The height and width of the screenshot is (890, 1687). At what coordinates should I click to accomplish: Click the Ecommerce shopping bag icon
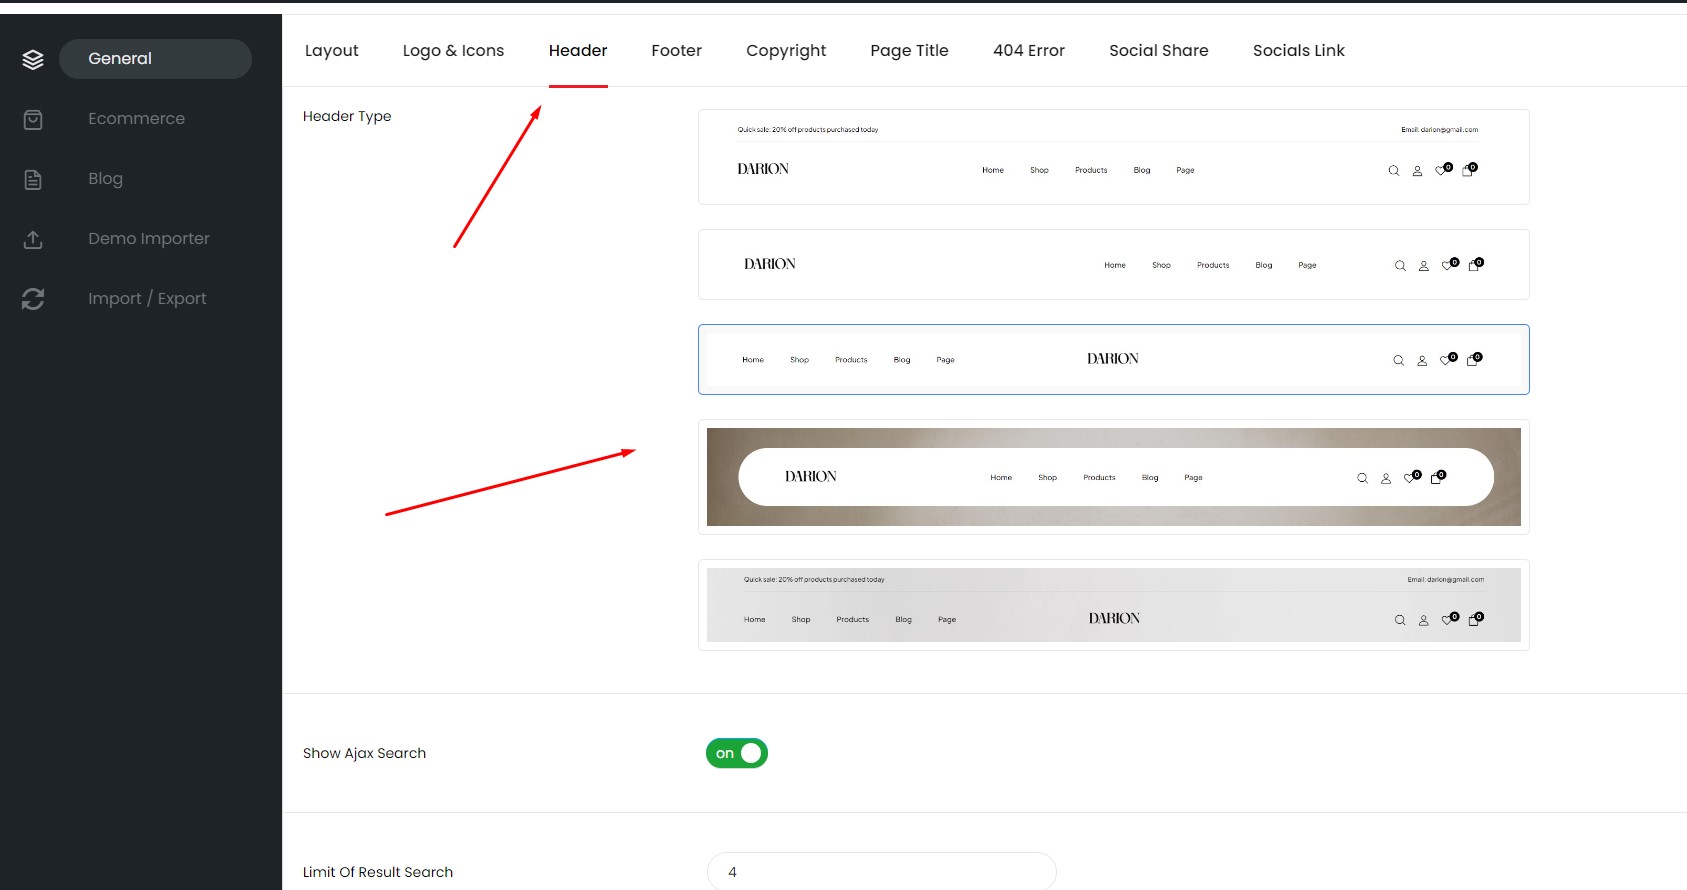click(33, 120)
